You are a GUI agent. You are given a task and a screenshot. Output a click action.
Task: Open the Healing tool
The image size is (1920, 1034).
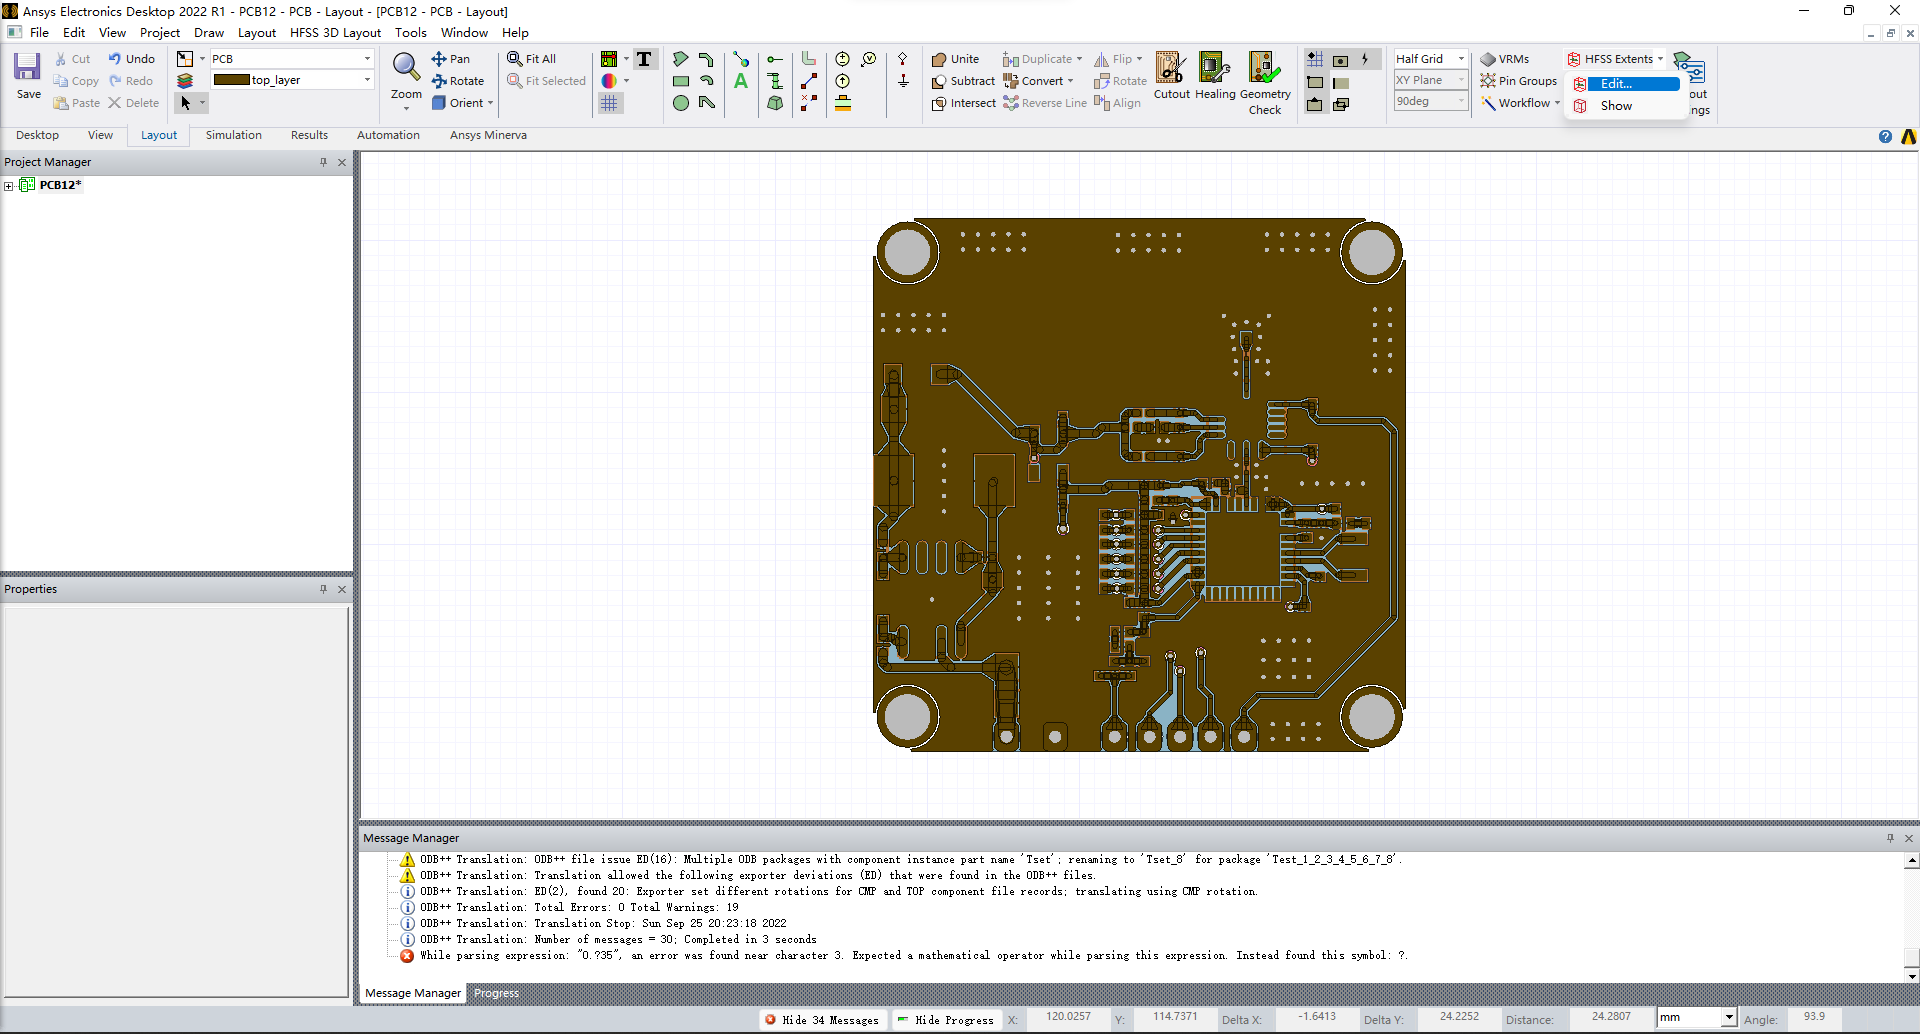1215,76
